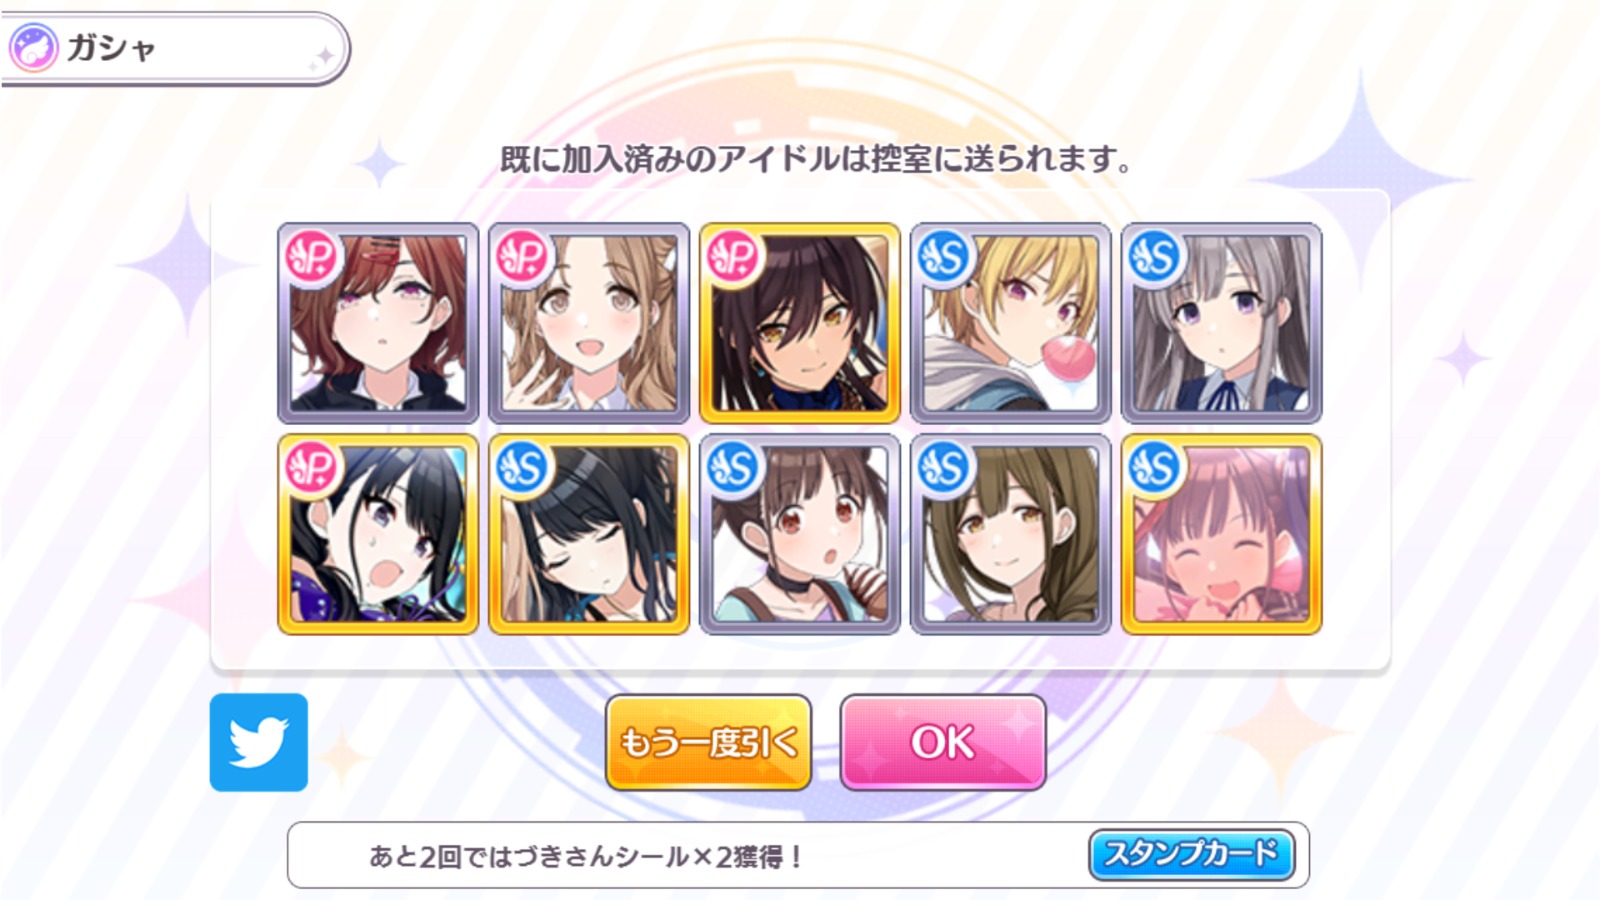Open the gold-framed idol in the purple outfit
This screenshot has height=900, width=1600.
click(378, 534)
